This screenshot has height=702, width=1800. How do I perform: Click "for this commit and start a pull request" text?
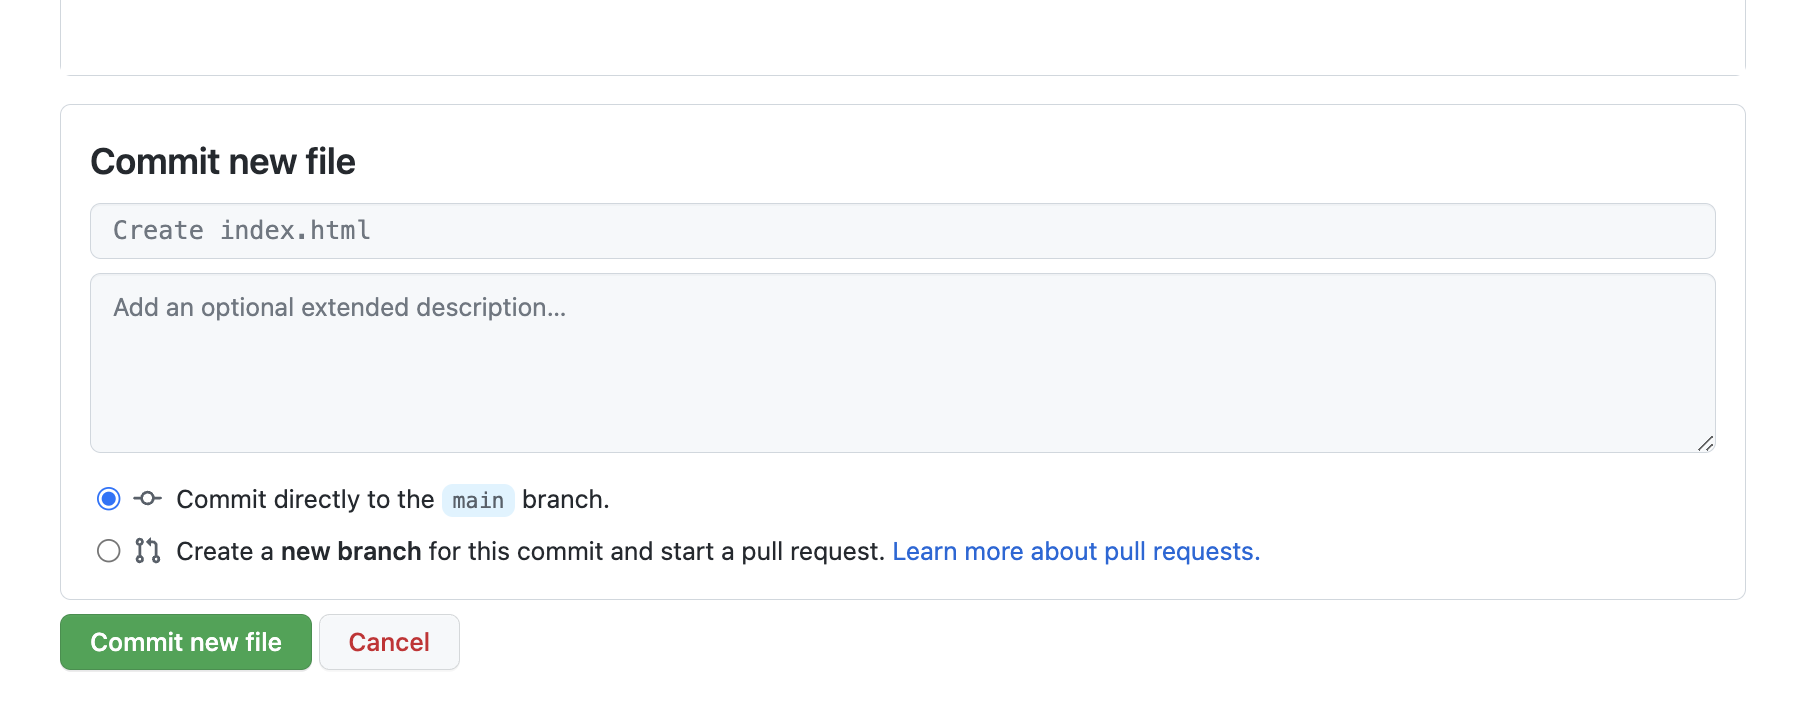click(x=656, y=551)
